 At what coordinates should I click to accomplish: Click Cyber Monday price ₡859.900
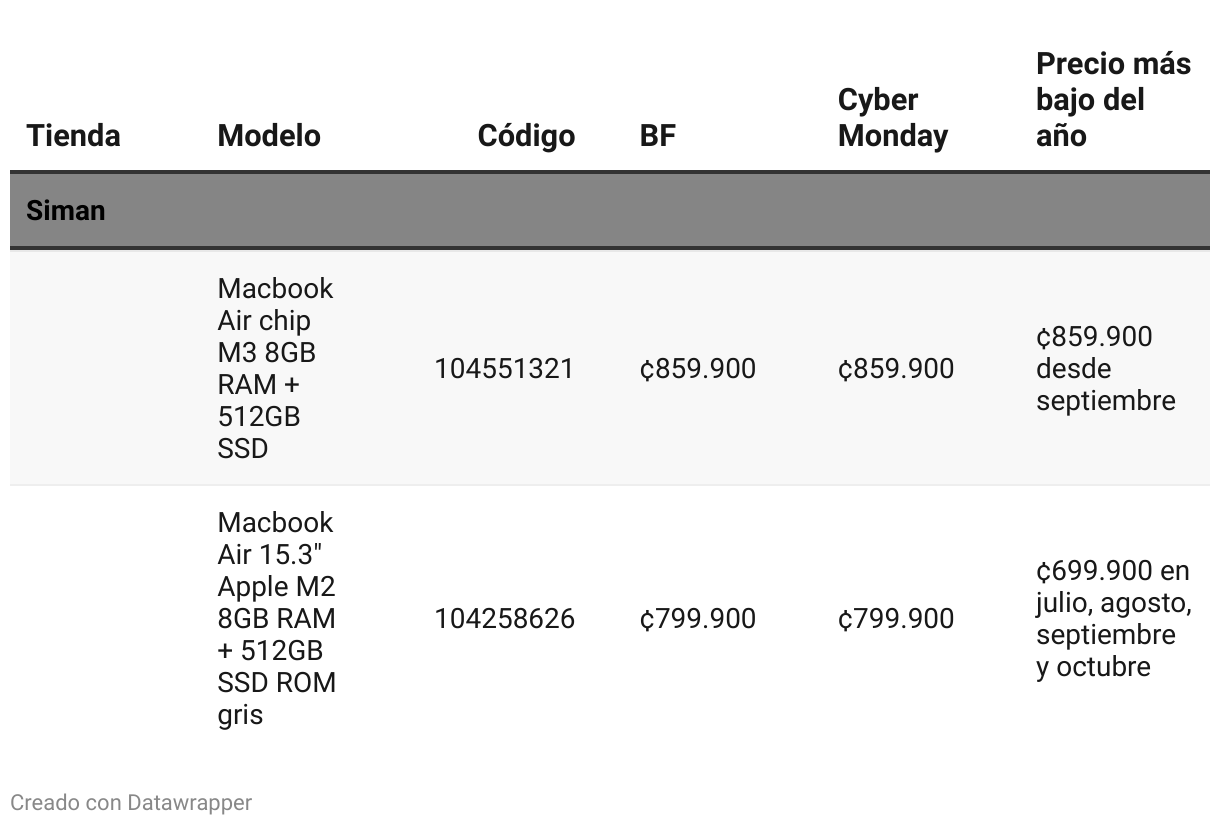click(x=895, y=369)
